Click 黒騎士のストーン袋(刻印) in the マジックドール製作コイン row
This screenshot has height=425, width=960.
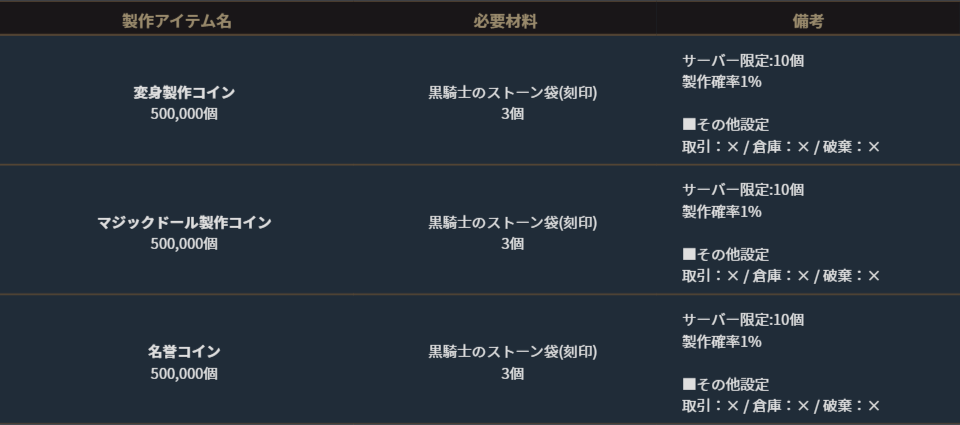512,223
